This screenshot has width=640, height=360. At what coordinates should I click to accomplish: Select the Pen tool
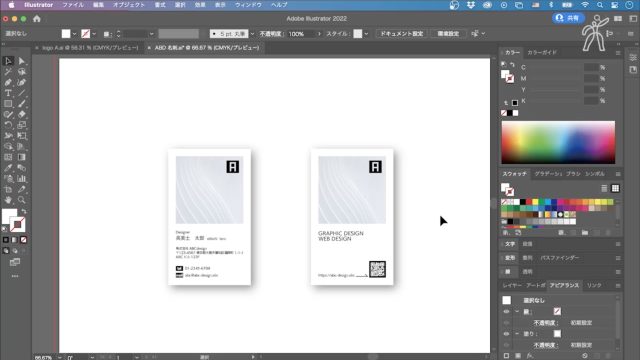8,82
